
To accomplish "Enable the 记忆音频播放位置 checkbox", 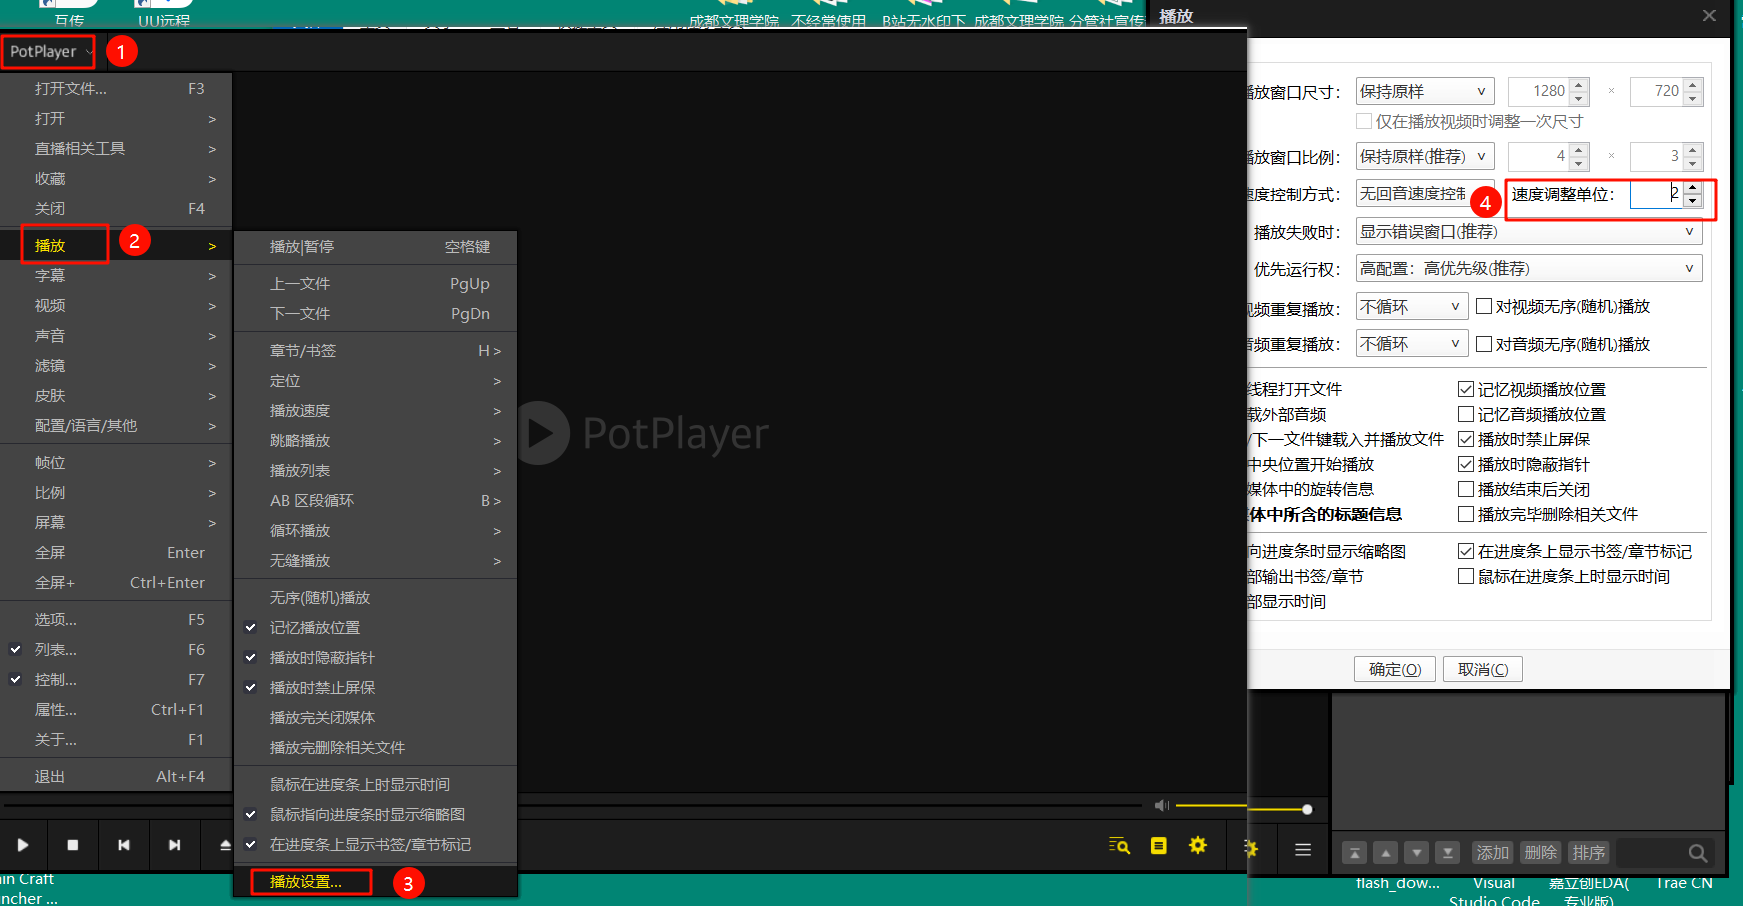I will (x=1467, y=413).
